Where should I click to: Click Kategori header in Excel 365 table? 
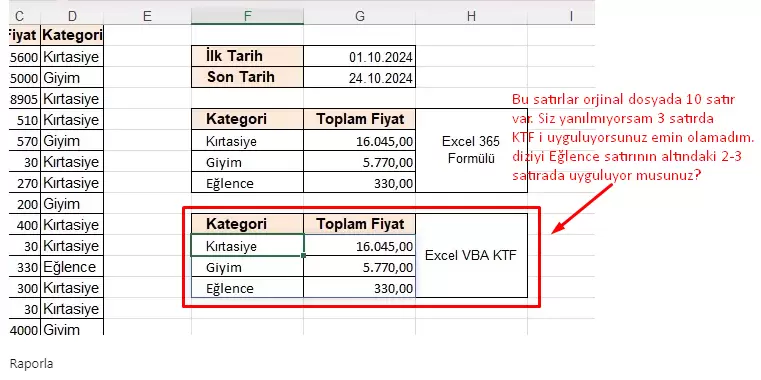[x=248, y=119]
